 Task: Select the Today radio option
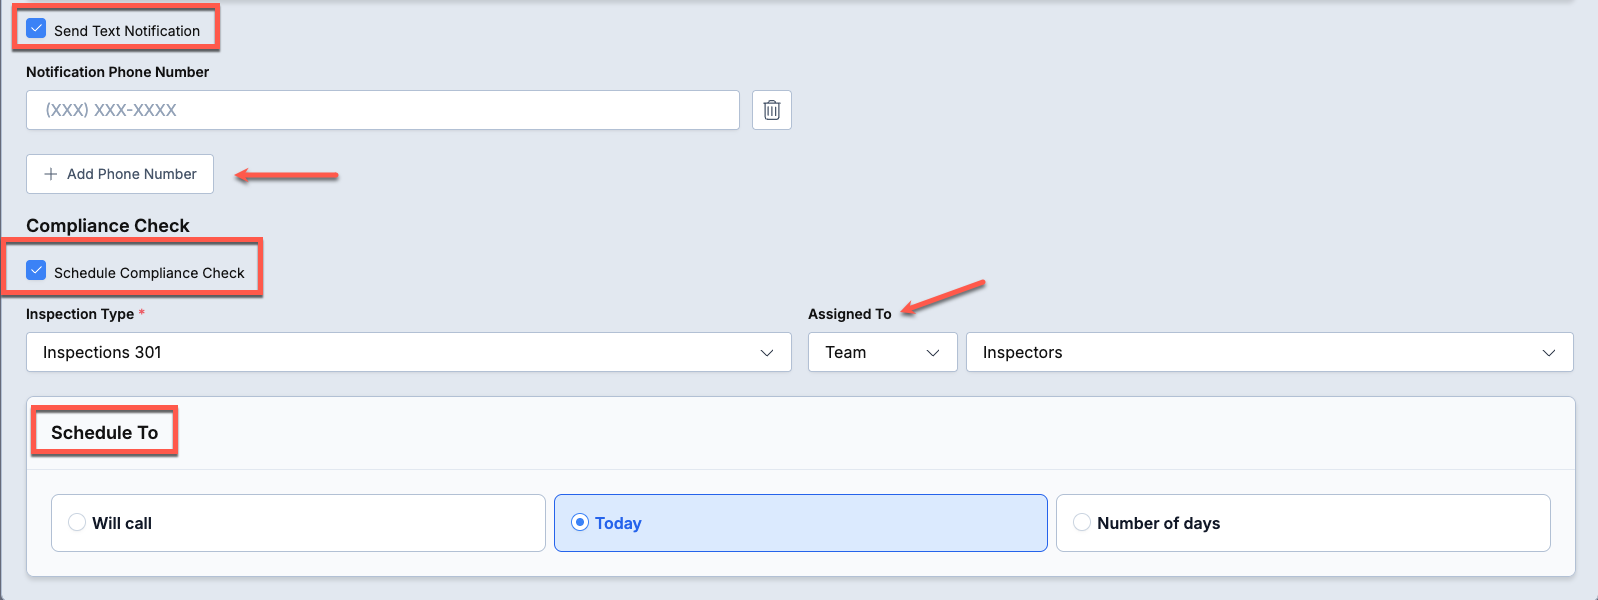click(580, 522)
